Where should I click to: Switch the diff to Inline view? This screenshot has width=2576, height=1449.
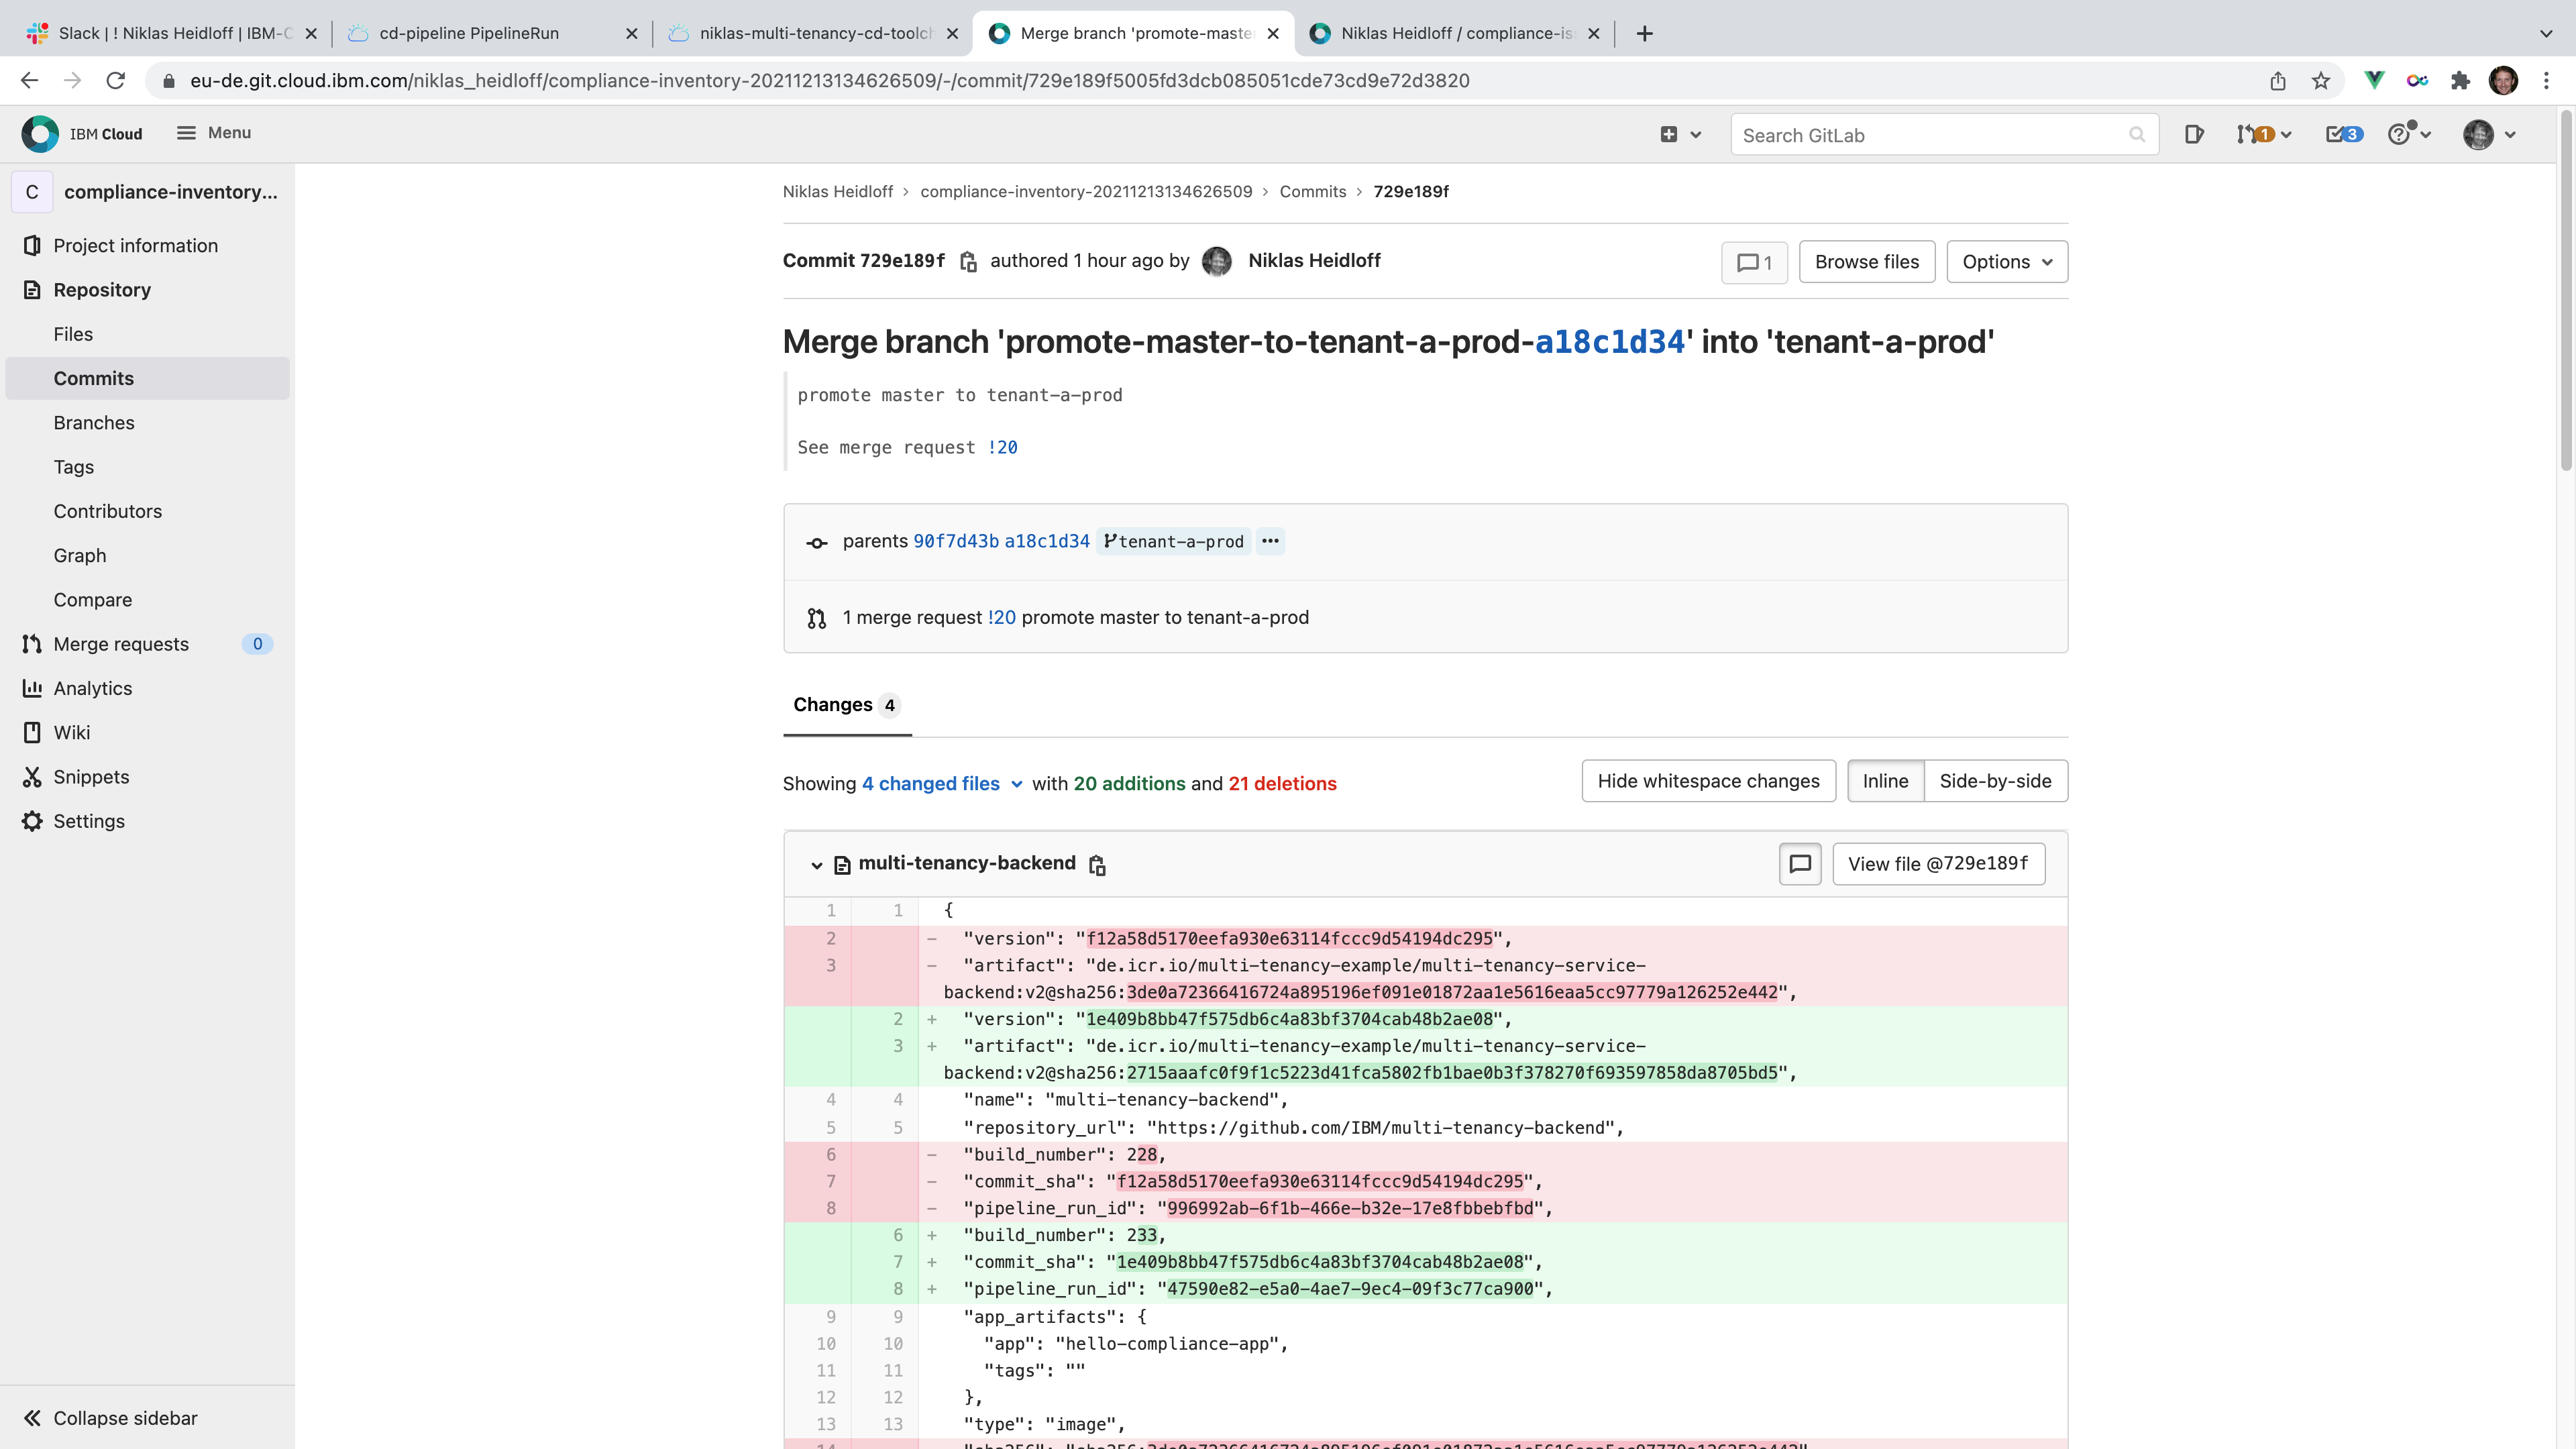pyautogui.click(x=1884, y=781)
